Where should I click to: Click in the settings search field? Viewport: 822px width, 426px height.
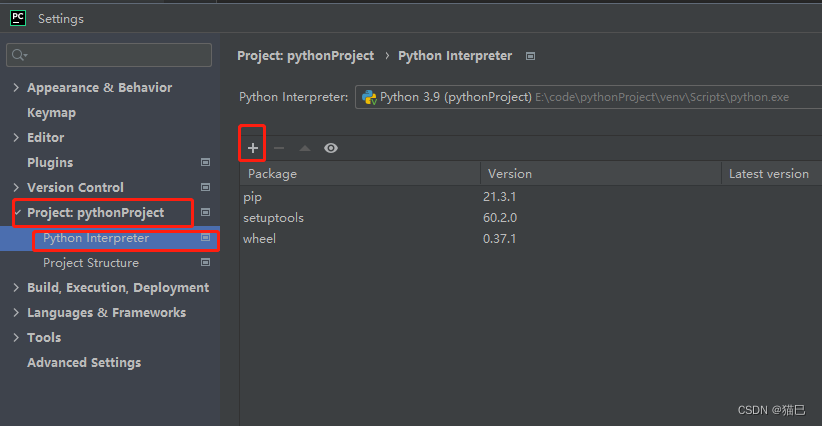point(109,55)
